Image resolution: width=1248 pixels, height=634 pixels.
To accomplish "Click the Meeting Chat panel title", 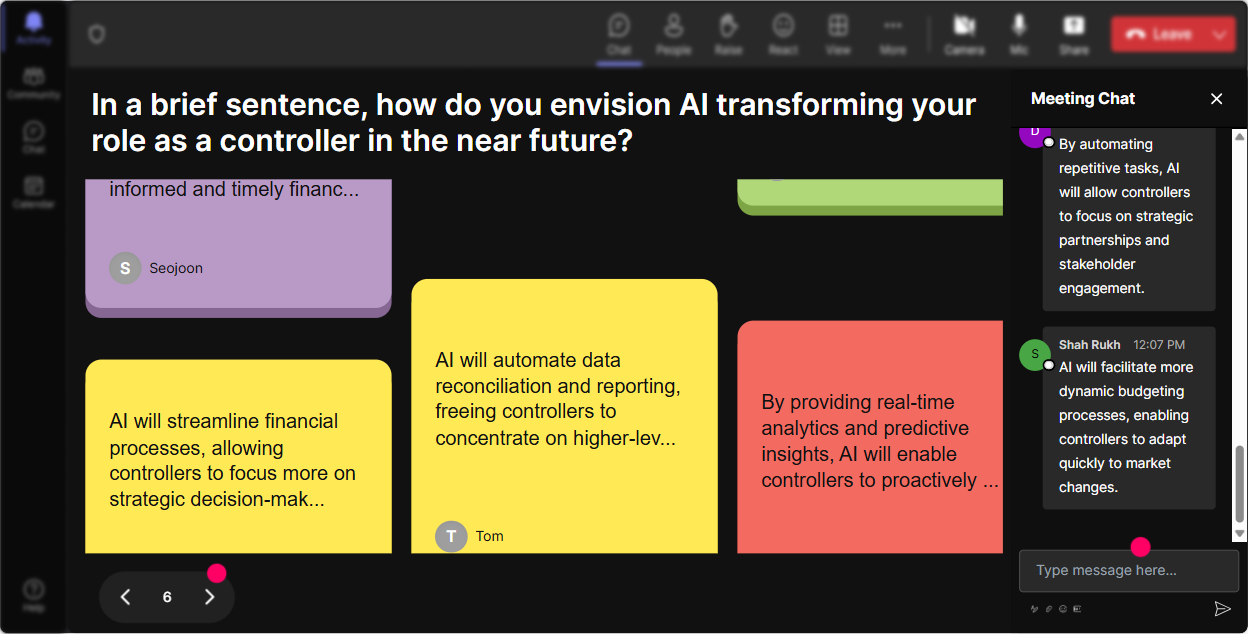I will point(1083,98).
